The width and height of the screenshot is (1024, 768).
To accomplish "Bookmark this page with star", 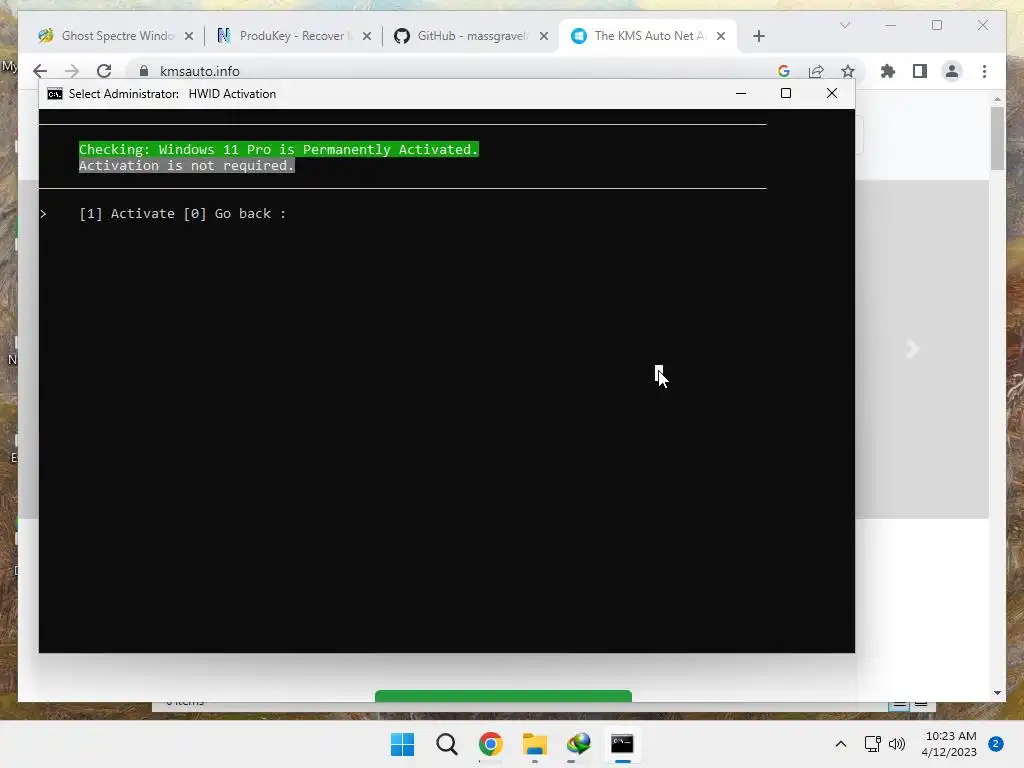I will [848, 71].
